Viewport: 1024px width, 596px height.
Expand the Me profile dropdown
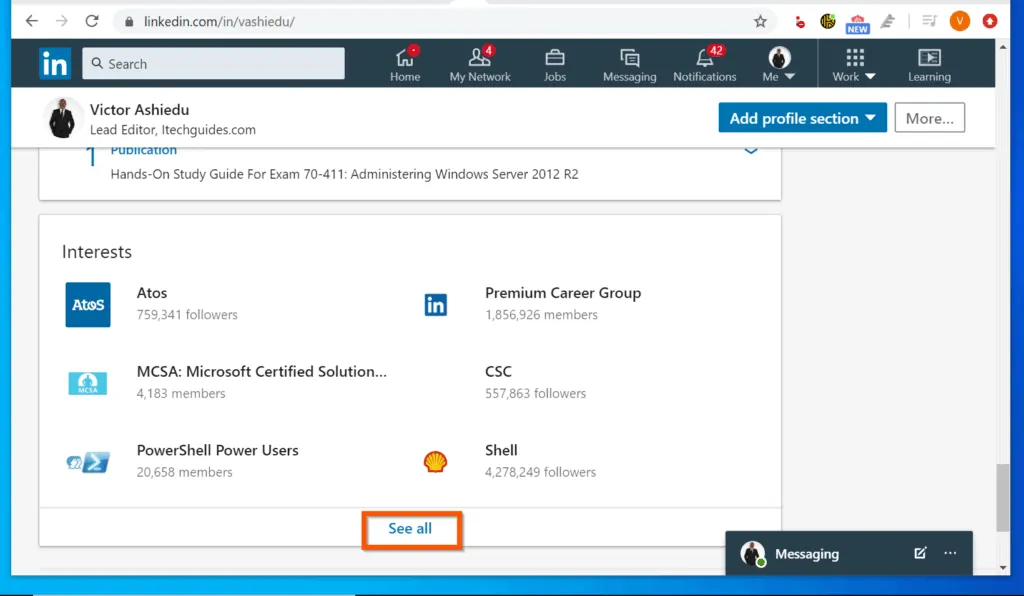pyautogui.click(x=779, y=64)
